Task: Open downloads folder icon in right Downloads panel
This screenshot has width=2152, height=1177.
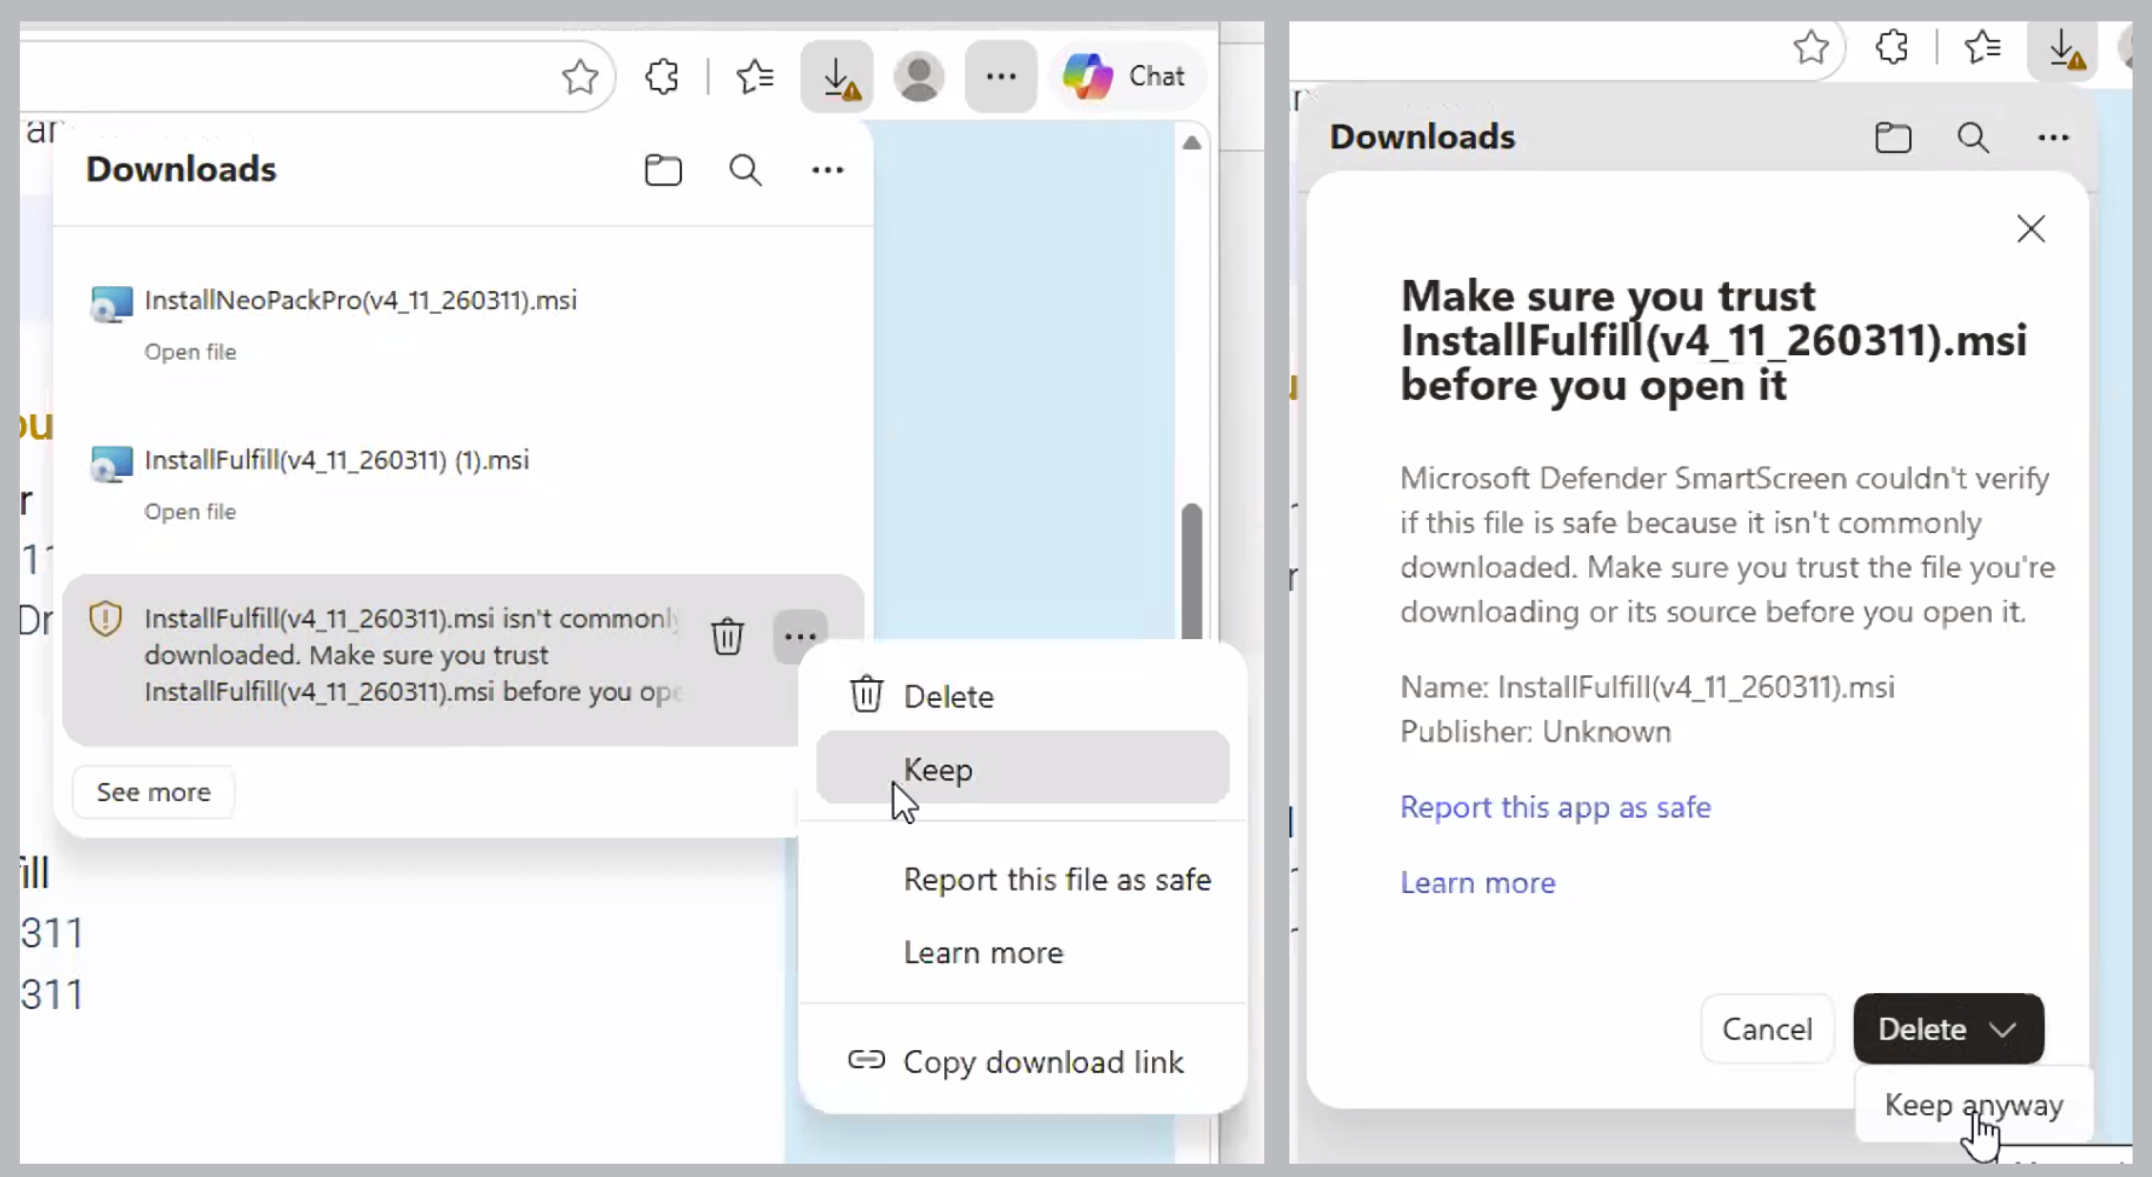Action: point(1892,137)
